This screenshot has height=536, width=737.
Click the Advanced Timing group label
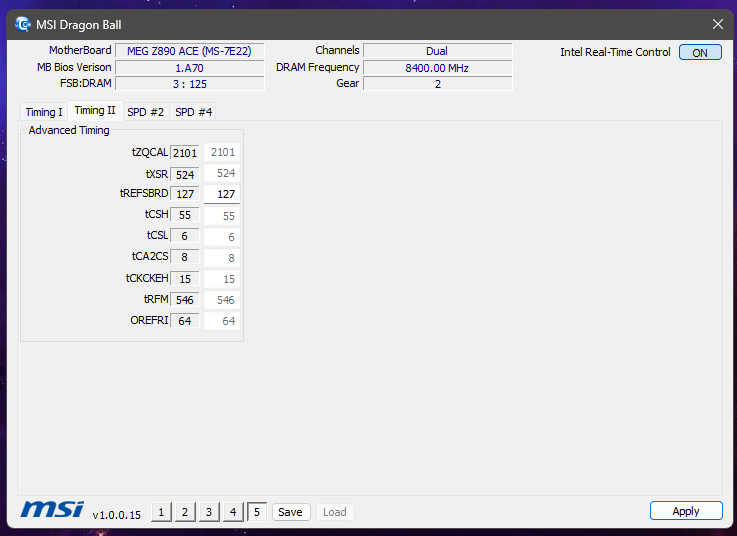click(x=69, y=130)
